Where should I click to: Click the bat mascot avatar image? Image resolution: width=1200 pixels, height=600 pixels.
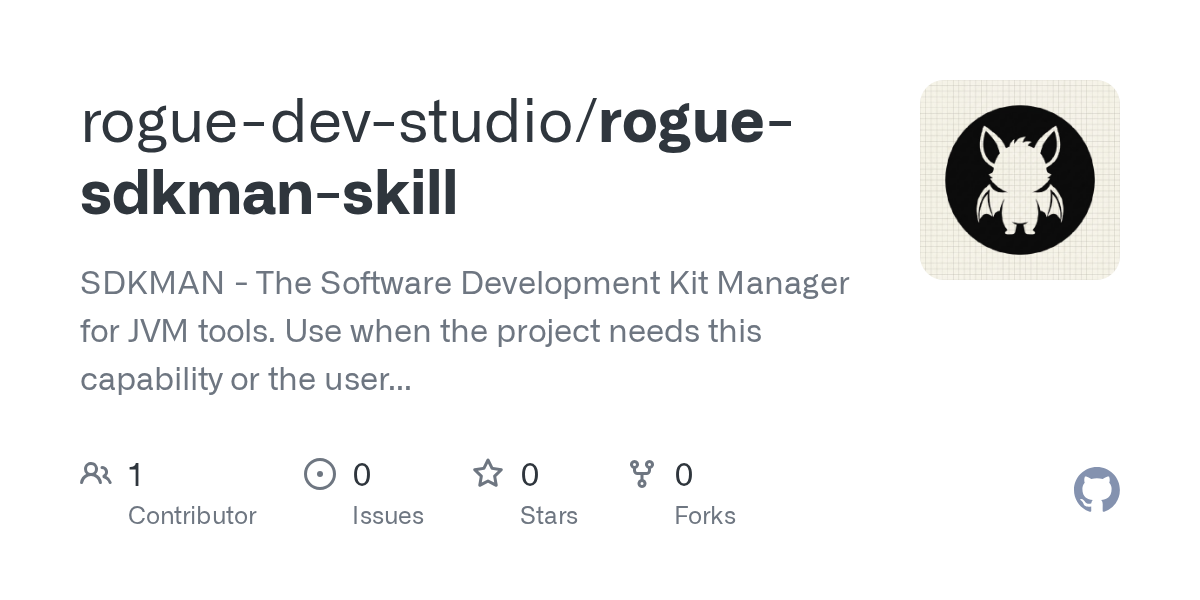coord(1019,180)
